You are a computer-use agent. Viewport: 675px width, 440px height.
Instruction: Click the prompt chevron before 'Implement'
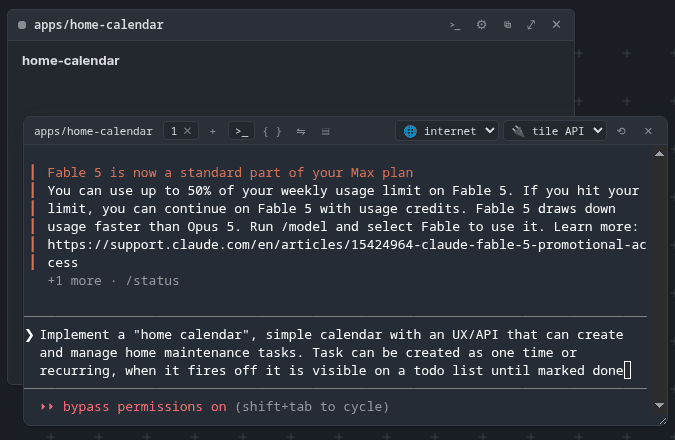[x=29, y=335]
